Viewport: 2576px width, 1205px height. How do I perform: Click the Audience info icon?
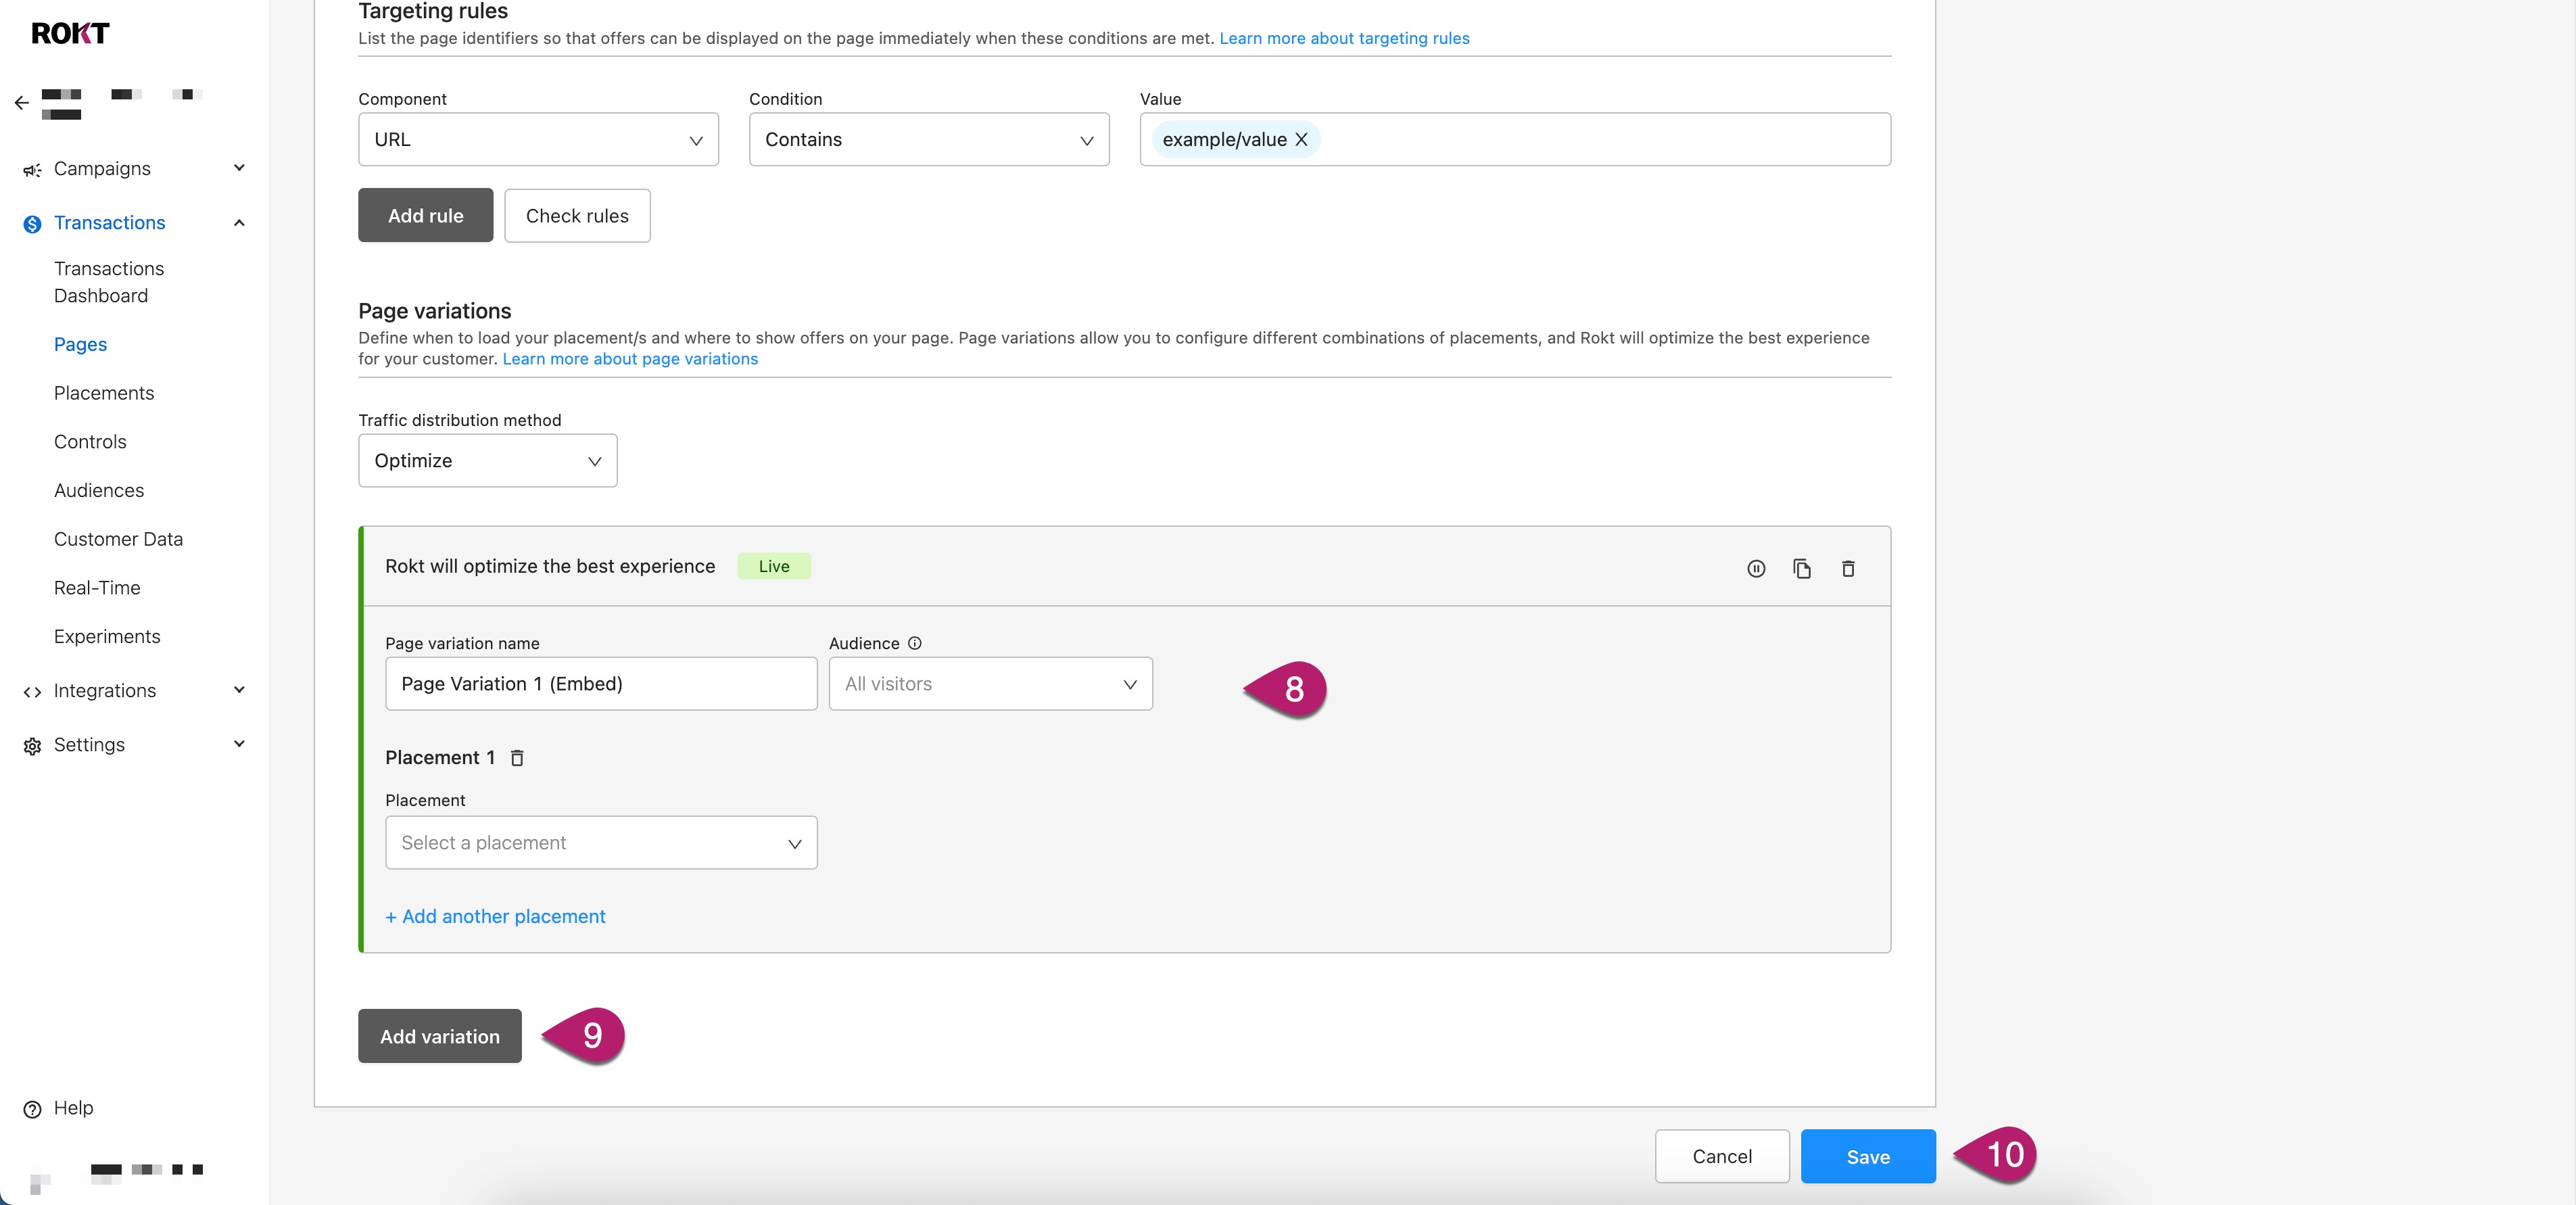(914, 643)
